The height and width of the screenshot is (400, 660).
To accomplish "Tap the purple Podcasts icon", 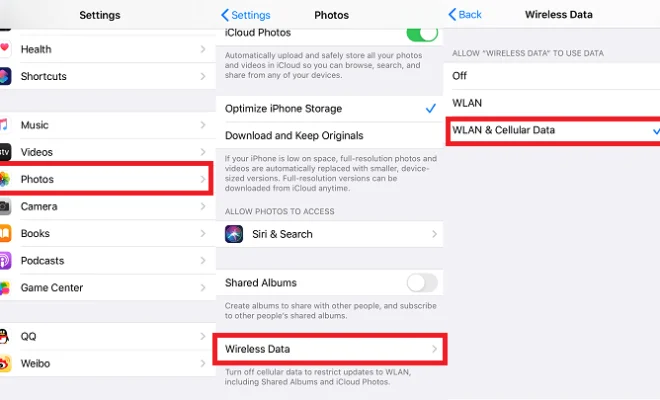I will click(5, 261).
